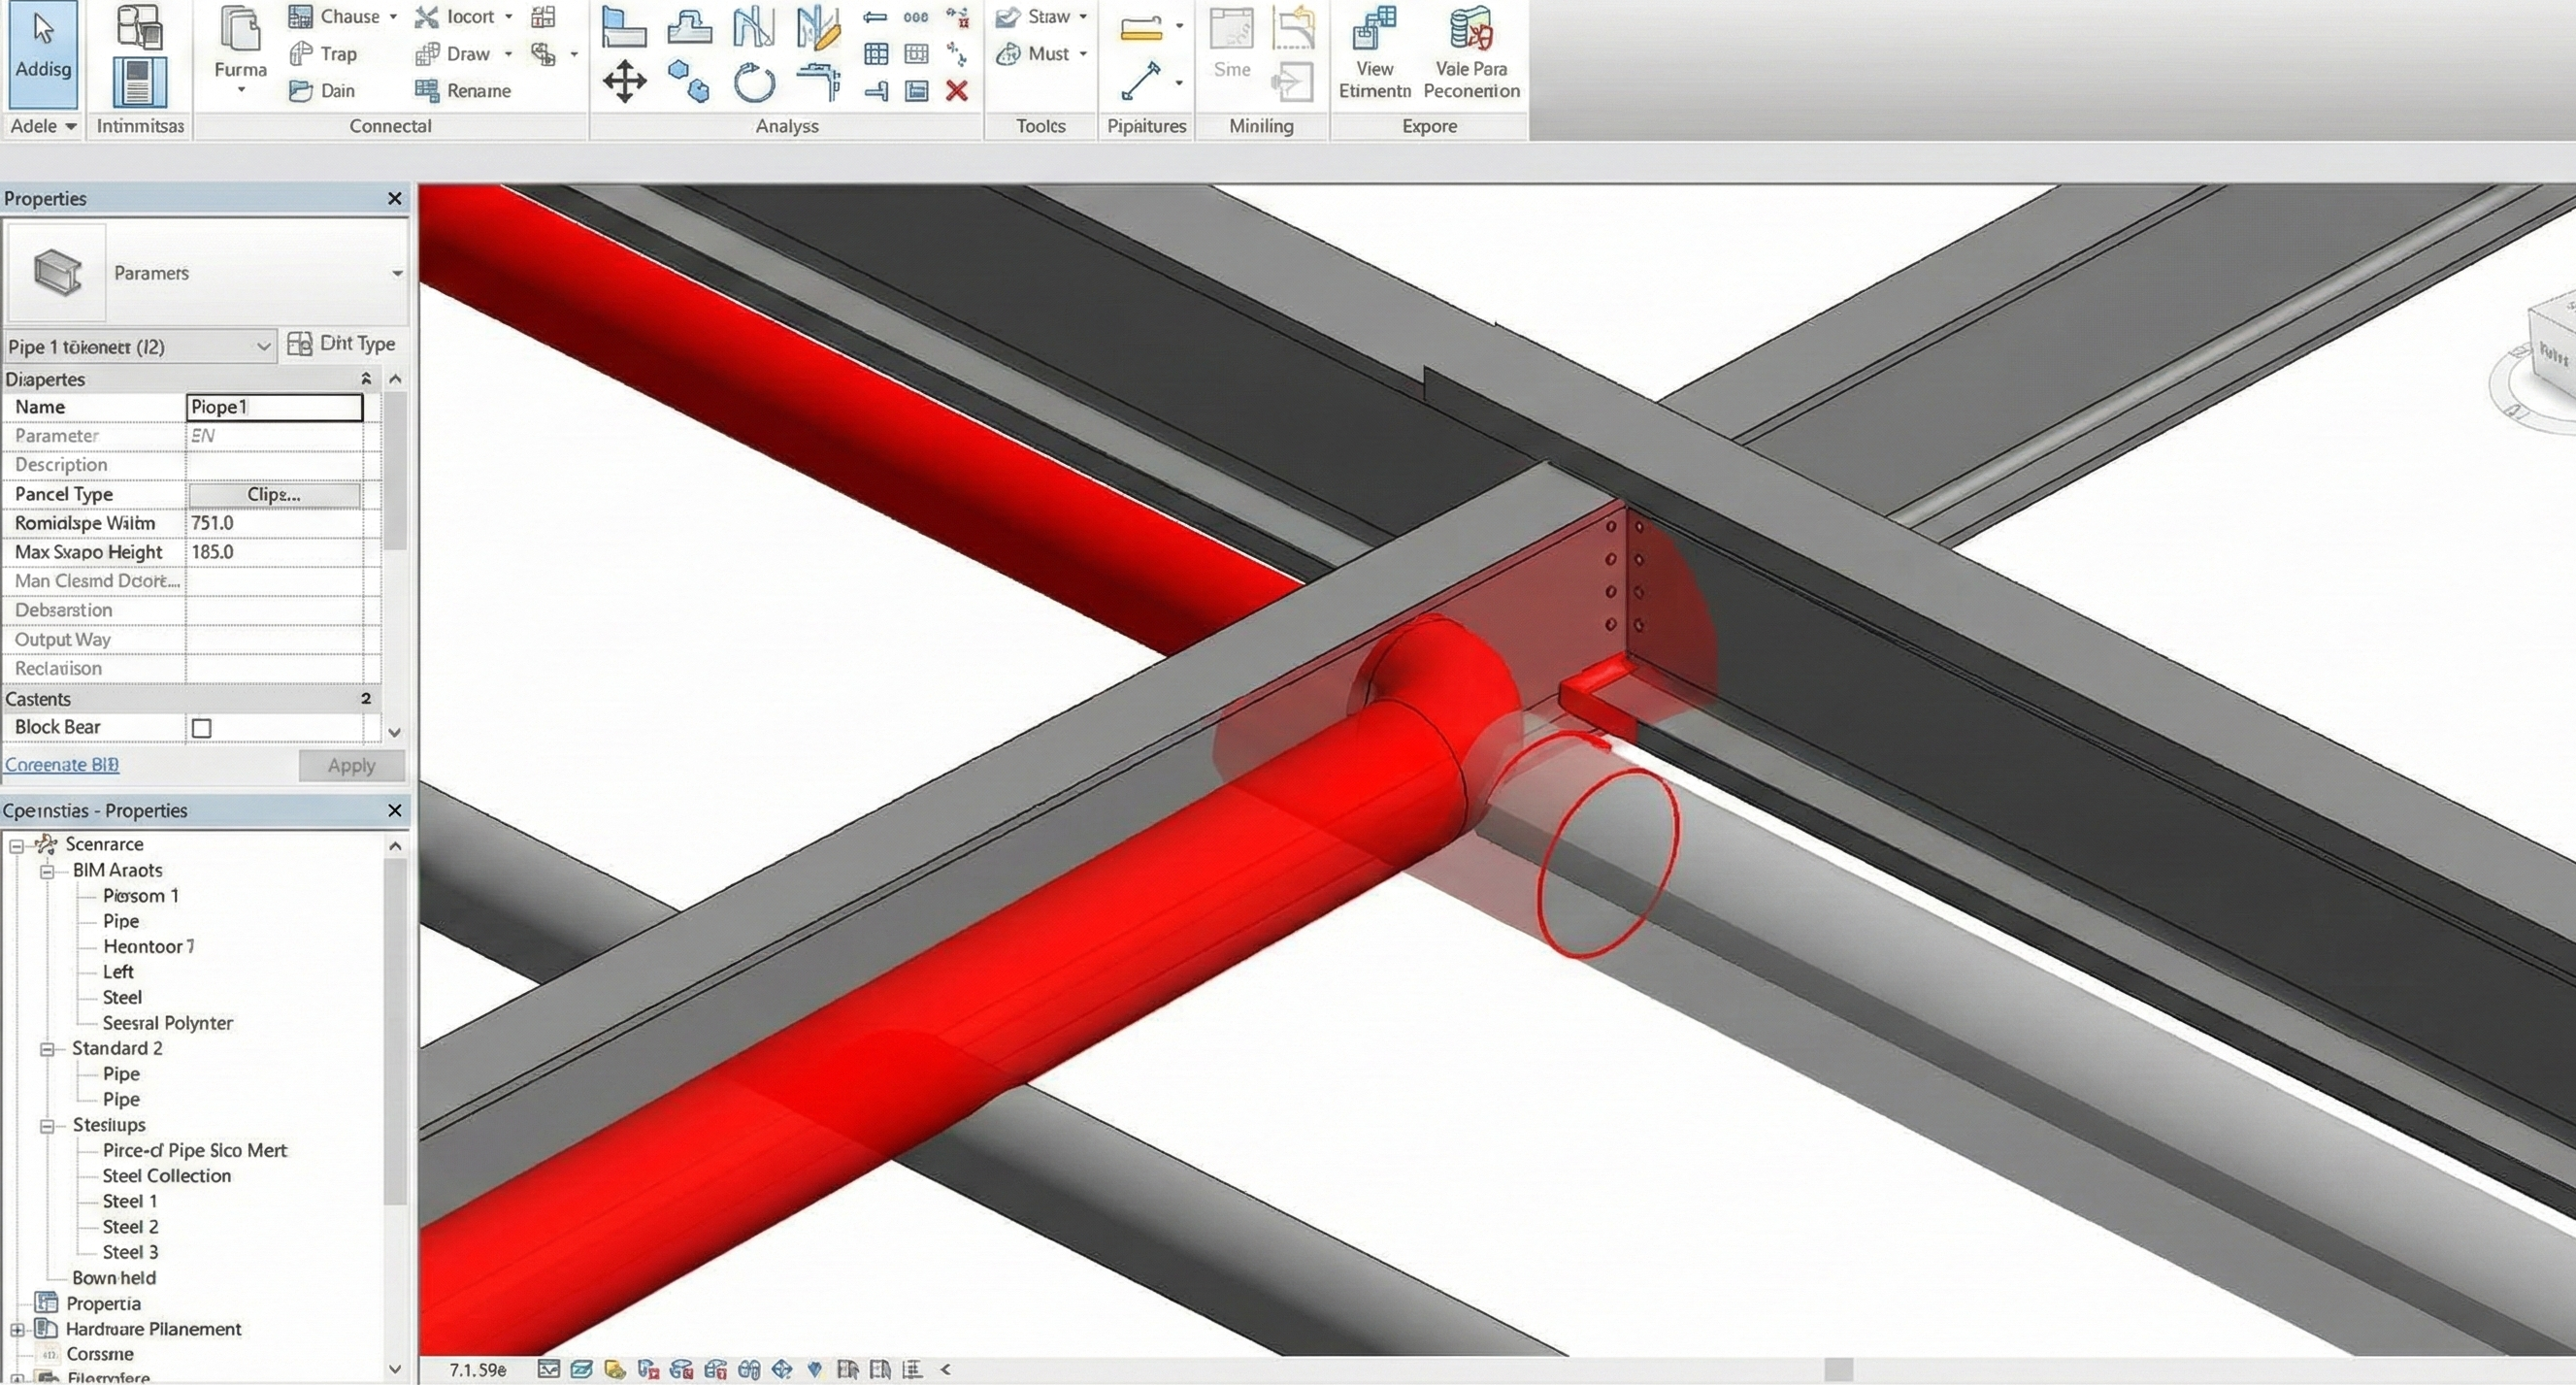Click the four-arrow Move tool icon
This screenshot has height=1385, width=2576.
click(x=624, y=82)
